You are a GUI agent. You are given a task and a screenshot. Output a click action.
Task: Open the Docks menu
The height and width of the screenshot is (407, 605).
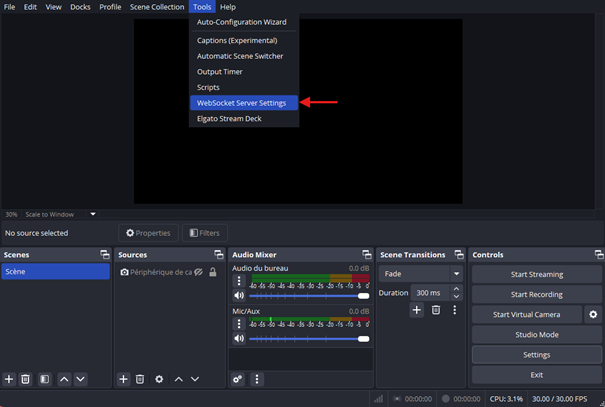click(x=80, y=7)
